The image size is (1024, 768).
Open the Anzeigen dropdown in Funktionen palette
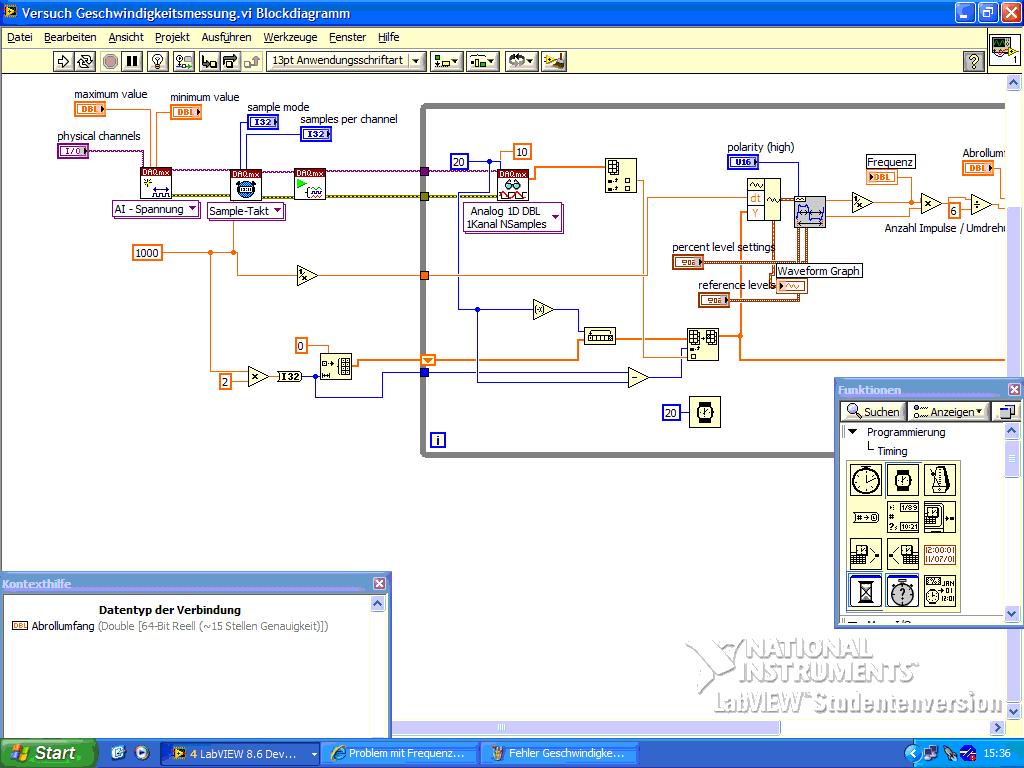point(948,411)
